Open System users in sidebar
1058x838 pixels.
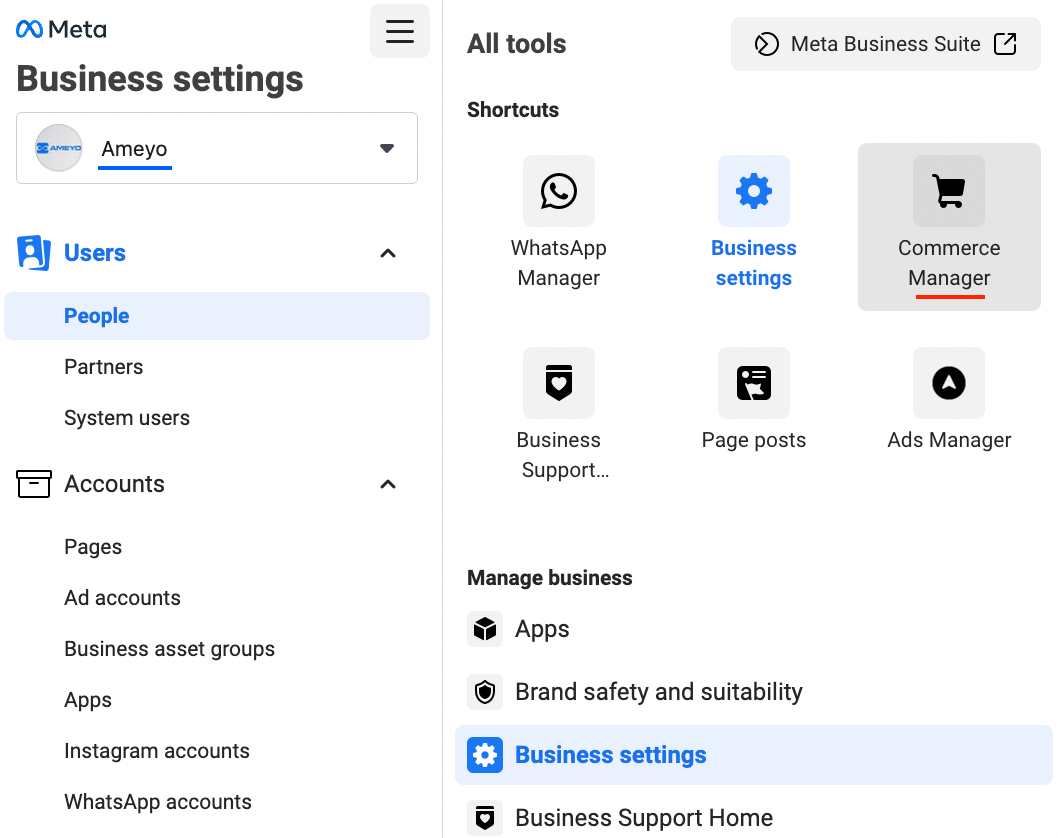pyautogui.click(x=127, y=418)
